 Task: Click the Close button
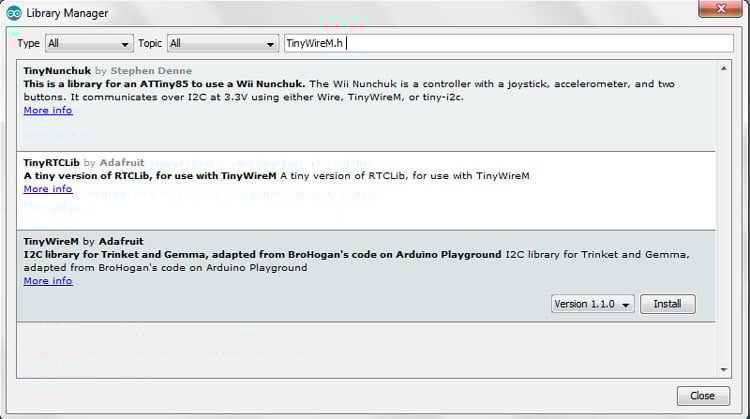702,395
